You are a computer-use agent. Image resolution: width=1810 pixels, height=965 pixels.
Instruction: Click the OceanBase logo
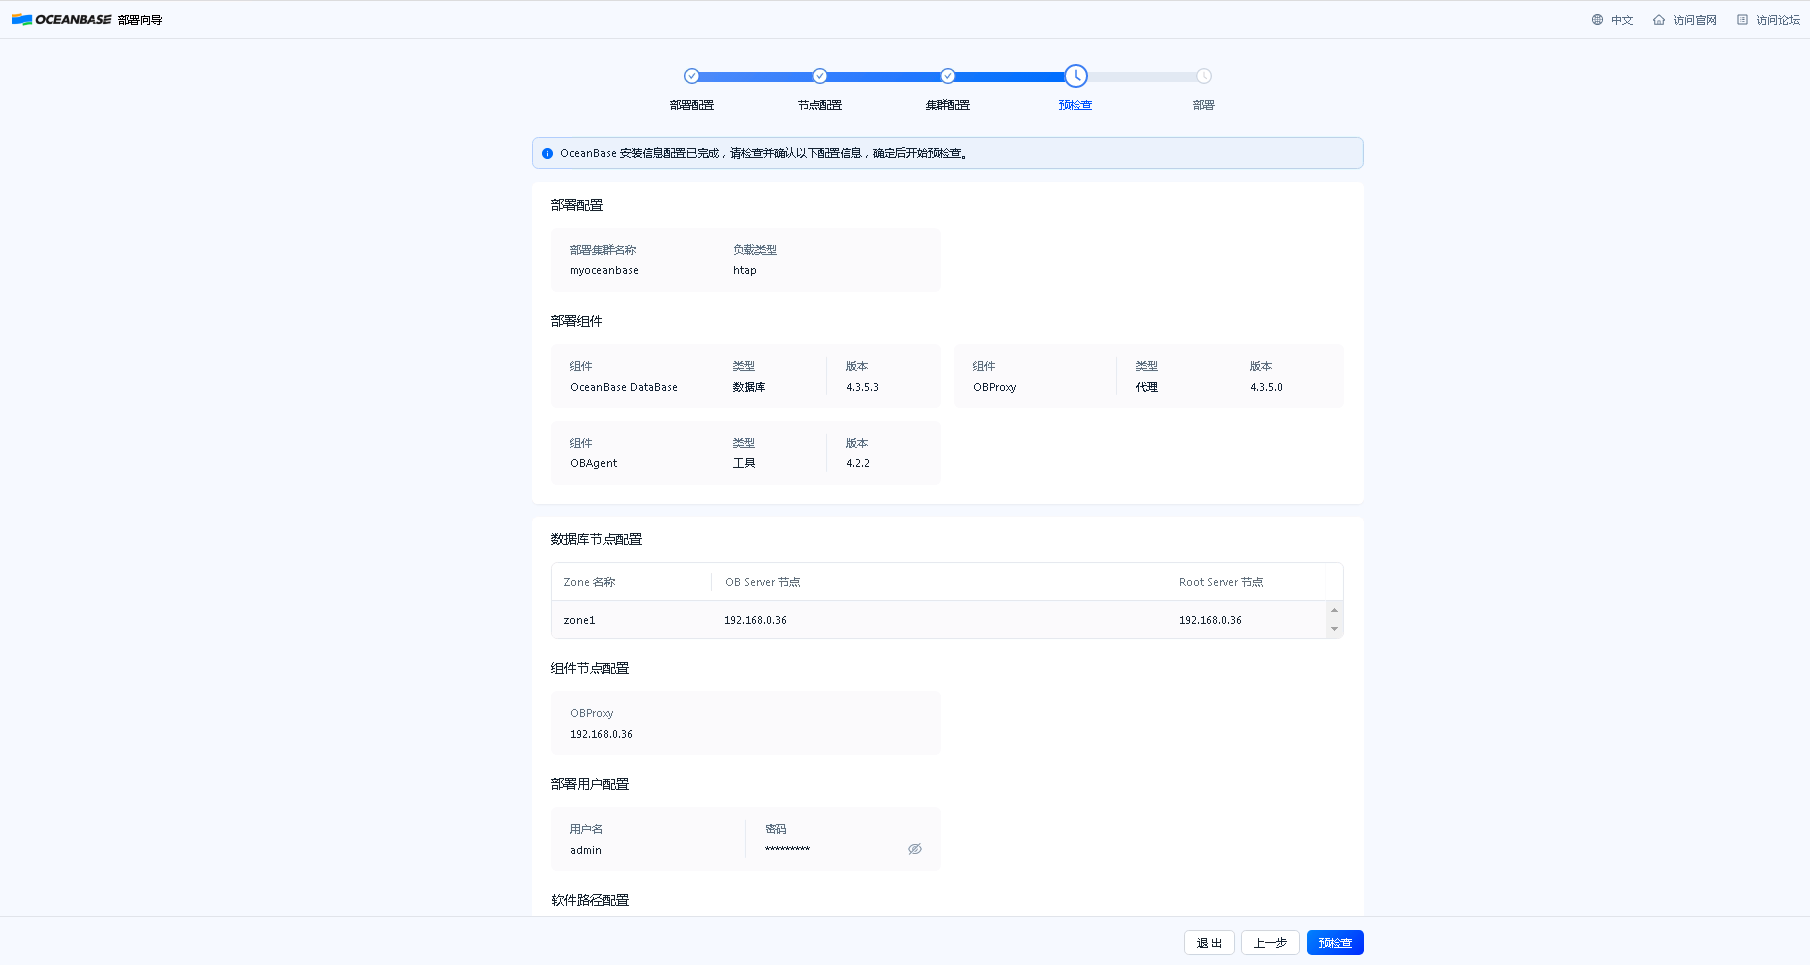62,20
